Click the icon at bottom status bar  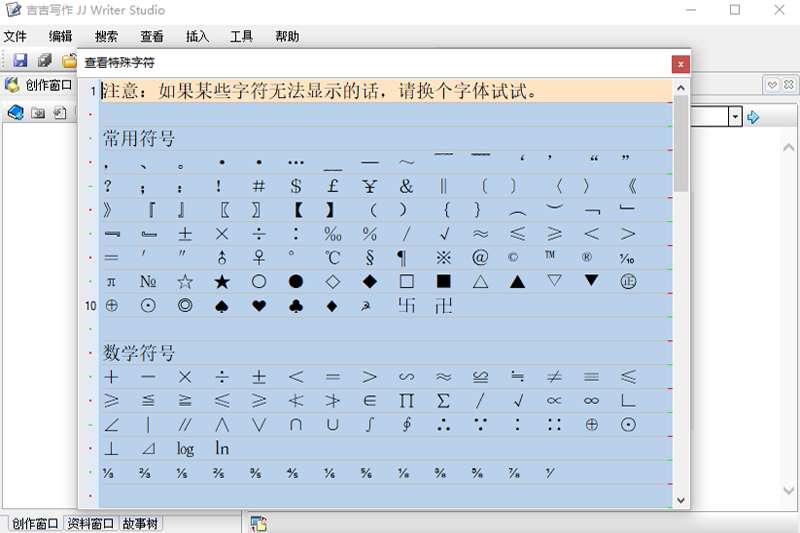pos(258,523)
